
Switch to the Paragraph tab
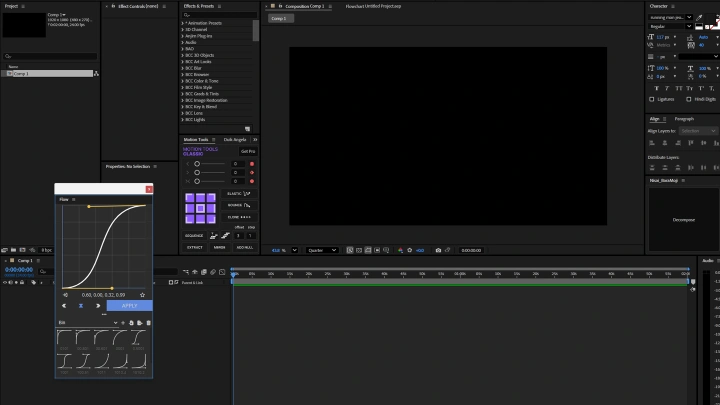(x=684, y=119)
